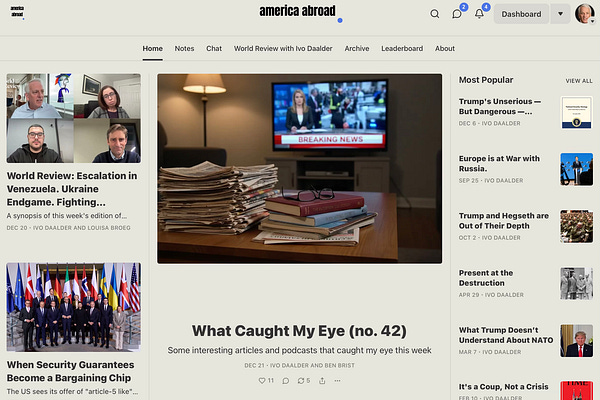Screen dimensions: 600x400
Task: Click black-and-white photo for Present at the Destruction
Action: click(x=577, y=284)
